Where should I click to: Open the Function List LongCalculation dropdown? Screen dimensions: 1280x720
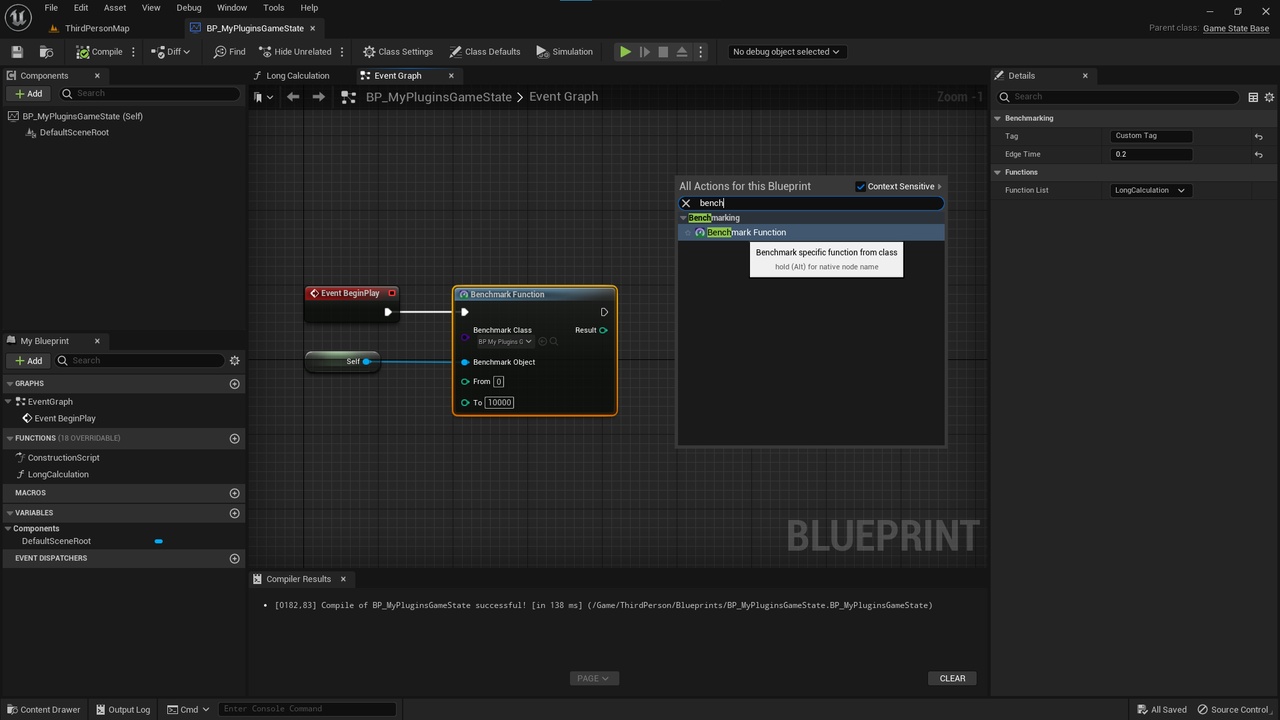point(1150,190)
